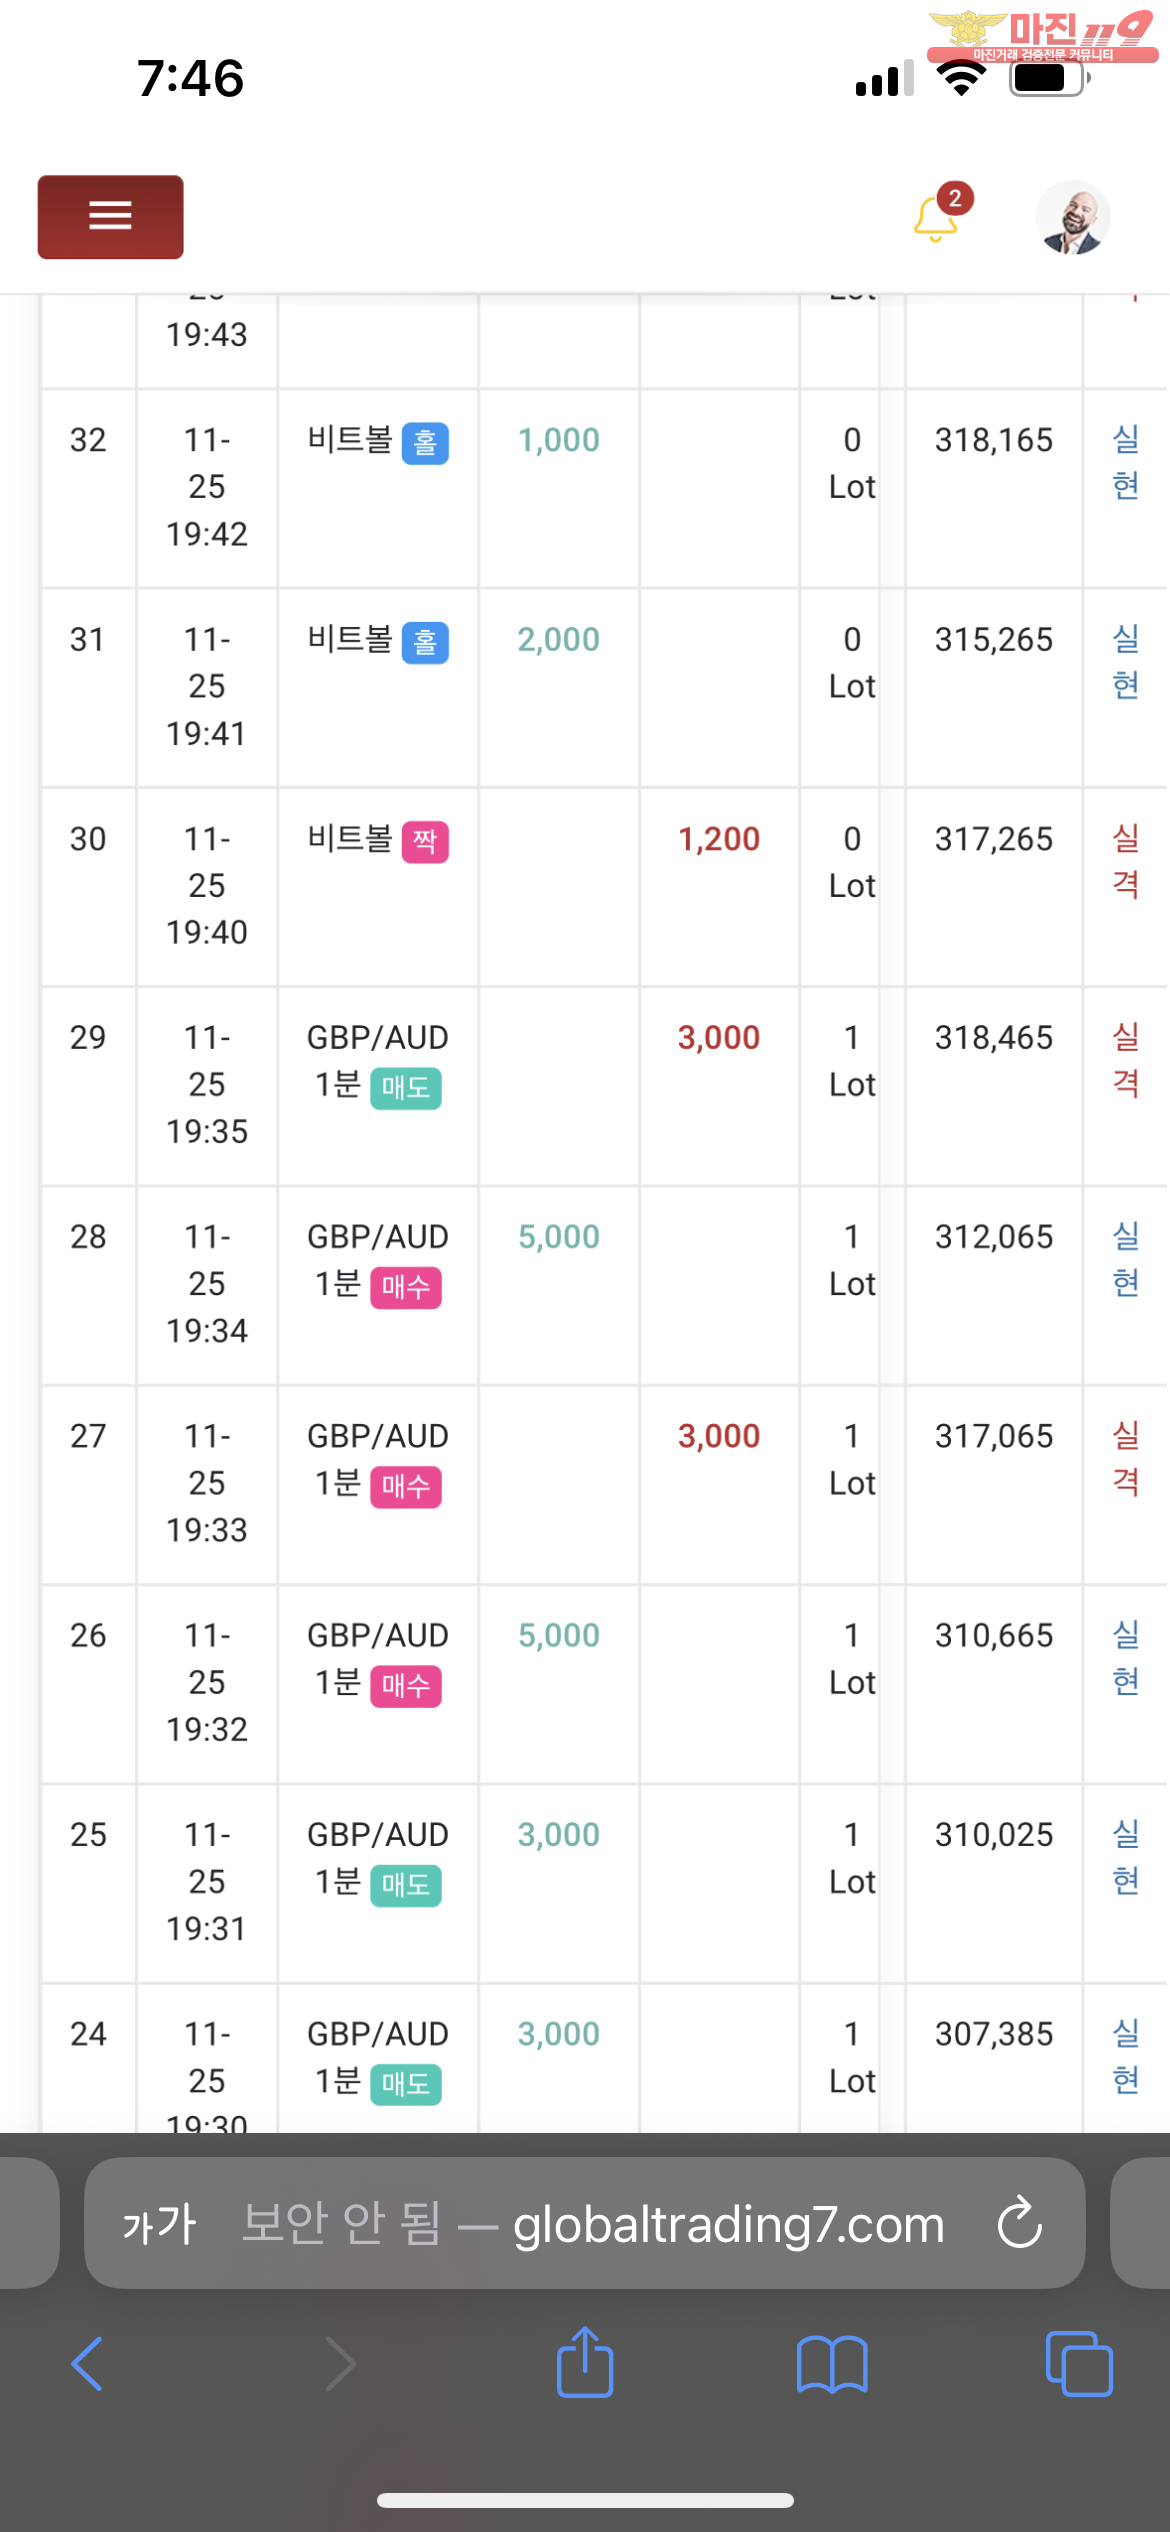Tap the Safari back arrow
Viewport: 1170px width, 2532px height.
click(x=87, y=2364)
